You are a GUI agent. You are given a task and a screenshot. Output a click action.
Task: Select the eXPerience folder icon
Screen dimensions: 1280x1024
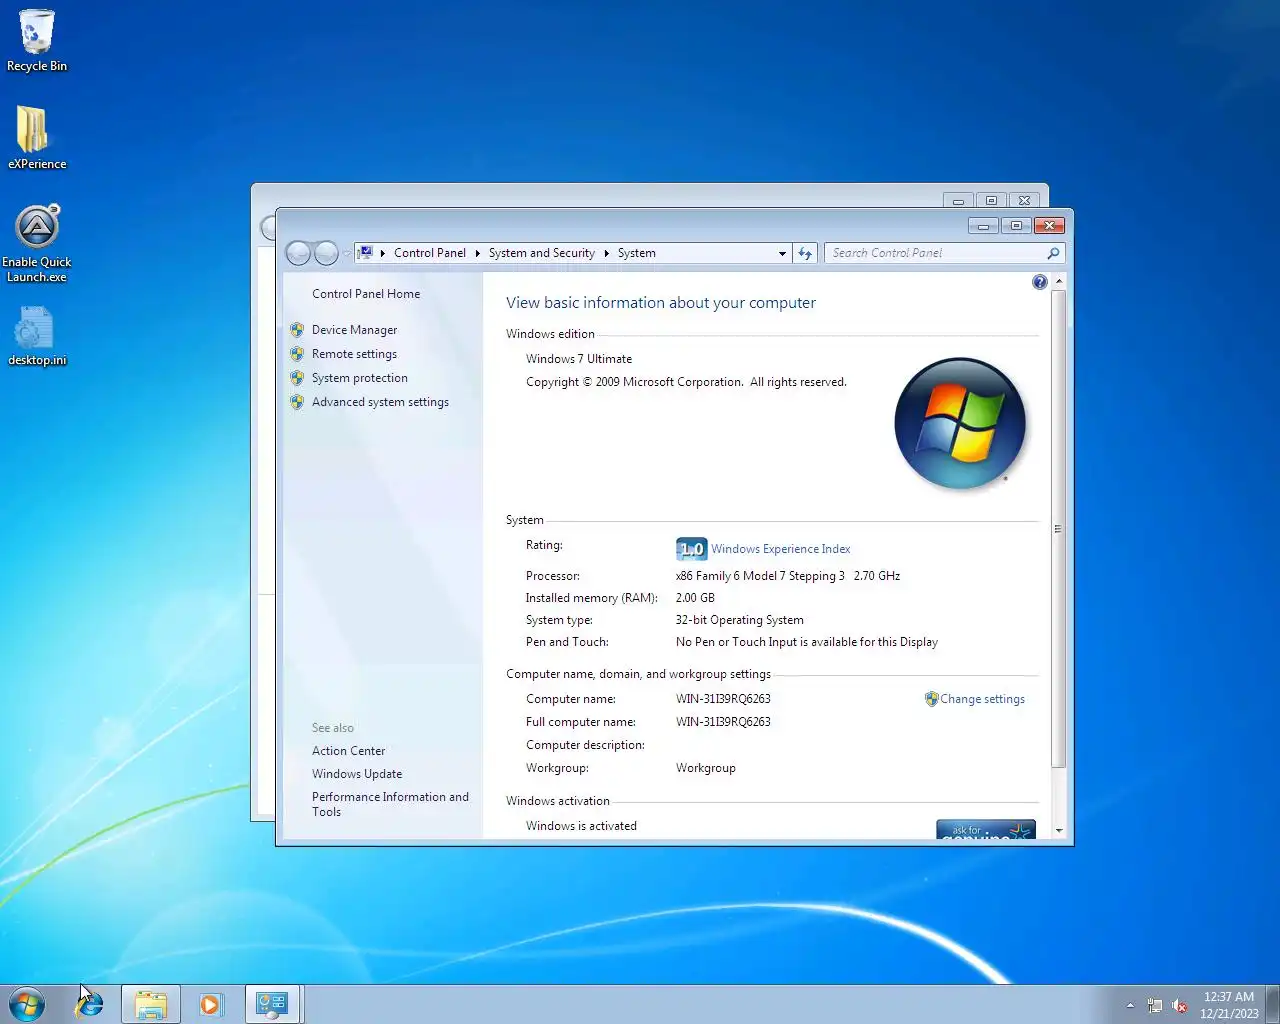(x=37, y=138)
